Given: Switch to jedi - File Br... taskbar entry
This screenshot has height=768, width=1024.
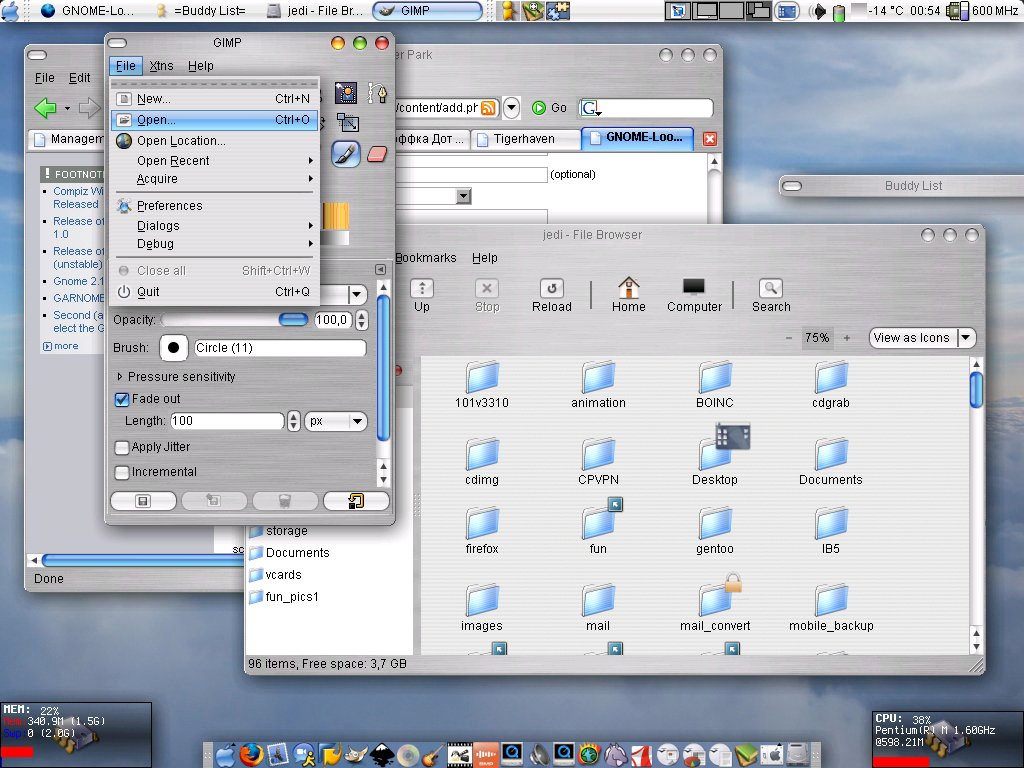Looking at the screenshot, I should coord(316,10).
